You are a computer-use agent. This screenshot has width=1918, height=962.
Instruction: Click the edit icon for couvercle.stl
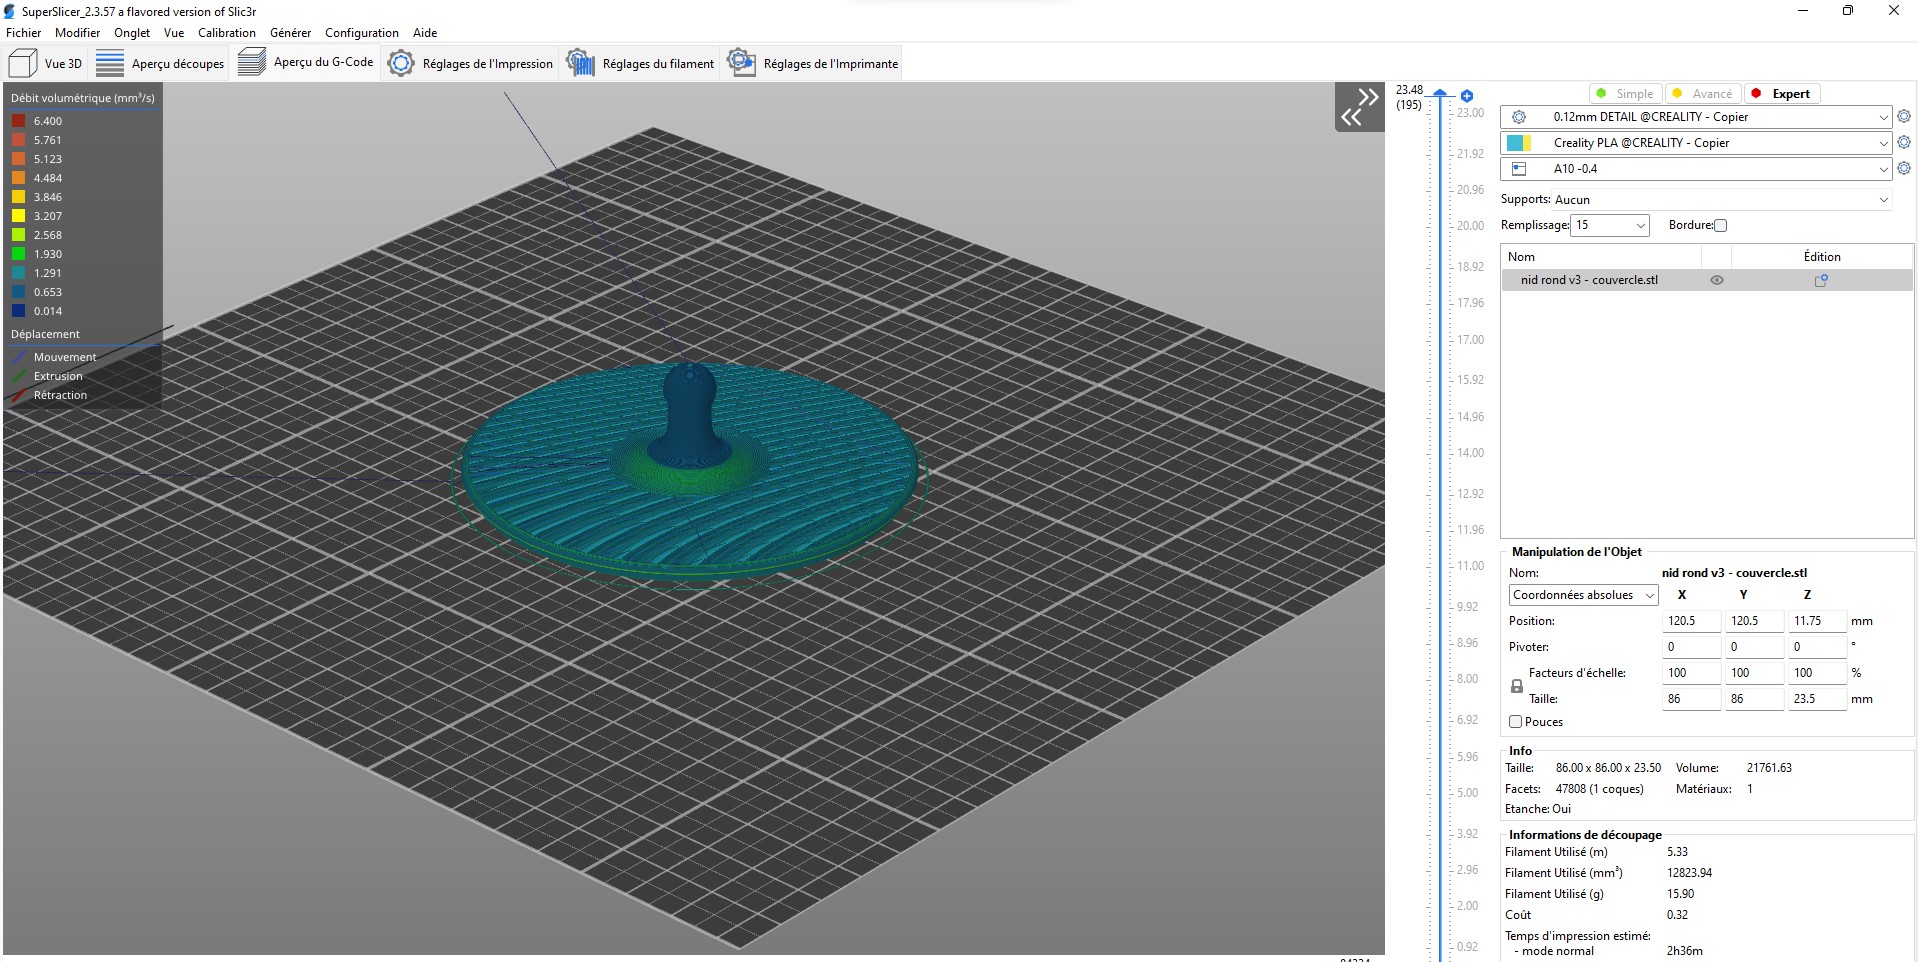pyautogui.click(x=1820, y=281)
